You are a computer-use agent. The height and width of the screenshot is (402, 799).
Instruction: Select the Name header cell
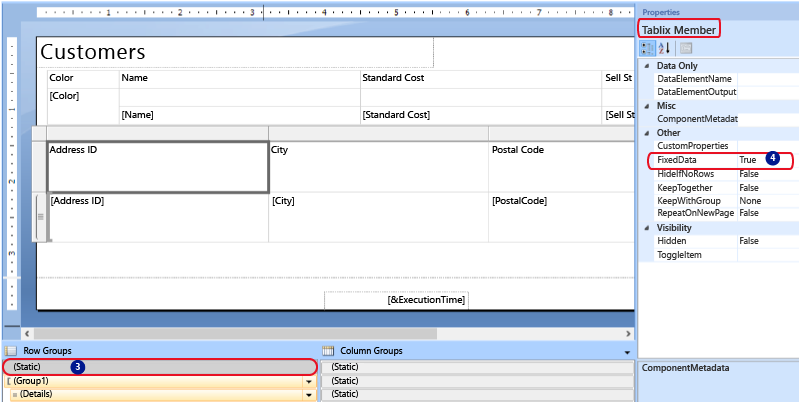coord(239,79)
